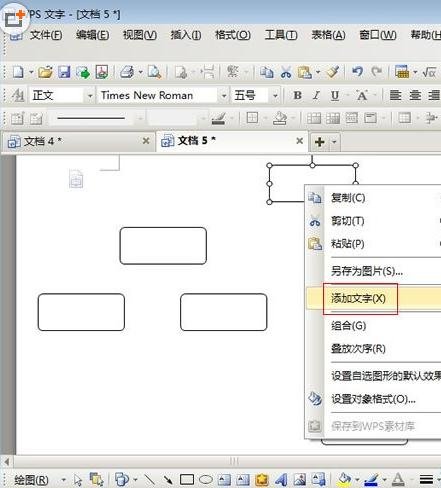Click the Undo arrow icon
The height and width of the screenshot is (488, 441).
point(358,72)
